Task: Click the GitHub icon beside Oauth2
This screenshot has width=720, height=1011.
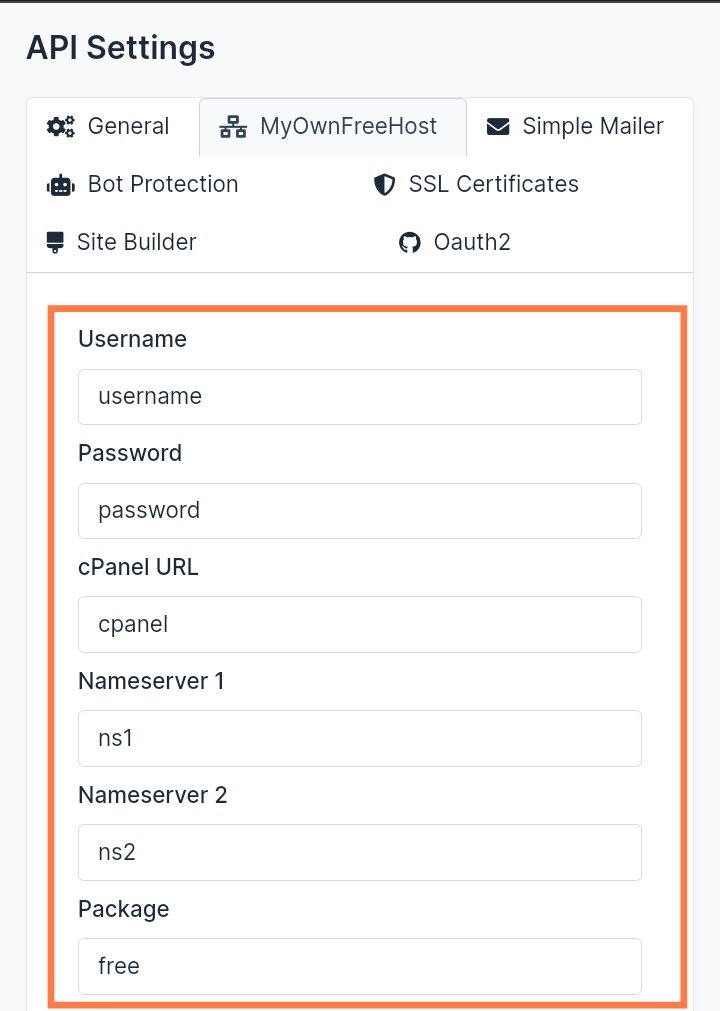Action: coord(409,242)
